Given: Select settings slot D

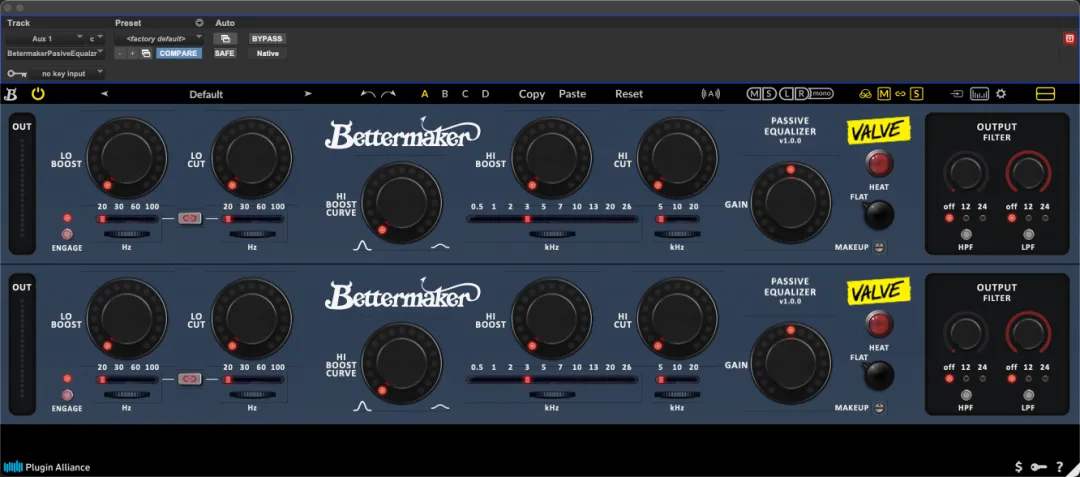Looking at the screenshot, I should coord(486,94).
